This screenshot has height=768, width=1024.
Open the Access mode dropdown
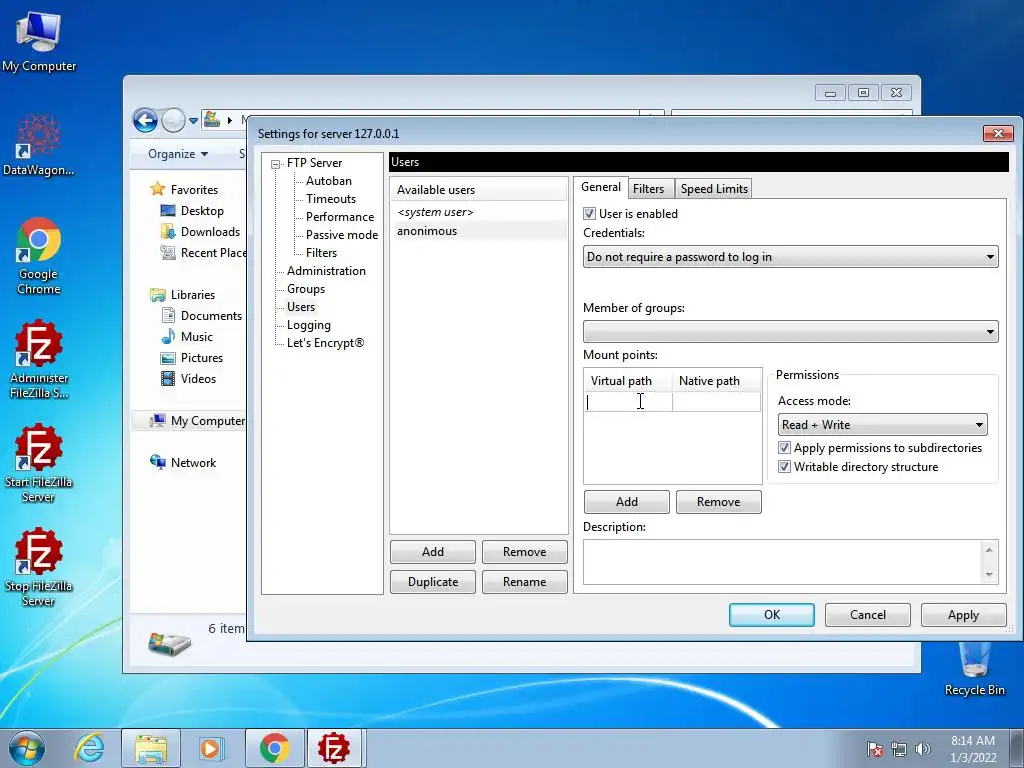pos(882,424)
